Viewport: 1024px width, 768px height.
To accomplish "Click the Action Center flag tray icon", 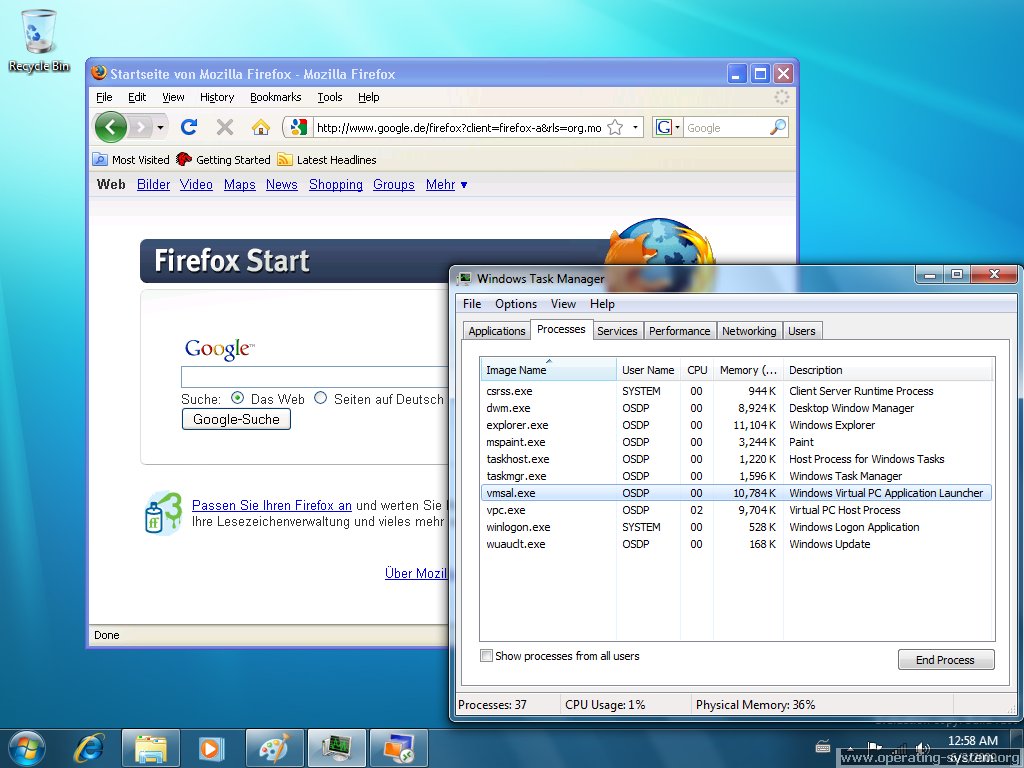I will pyautogui.click(x=874, y=748).
